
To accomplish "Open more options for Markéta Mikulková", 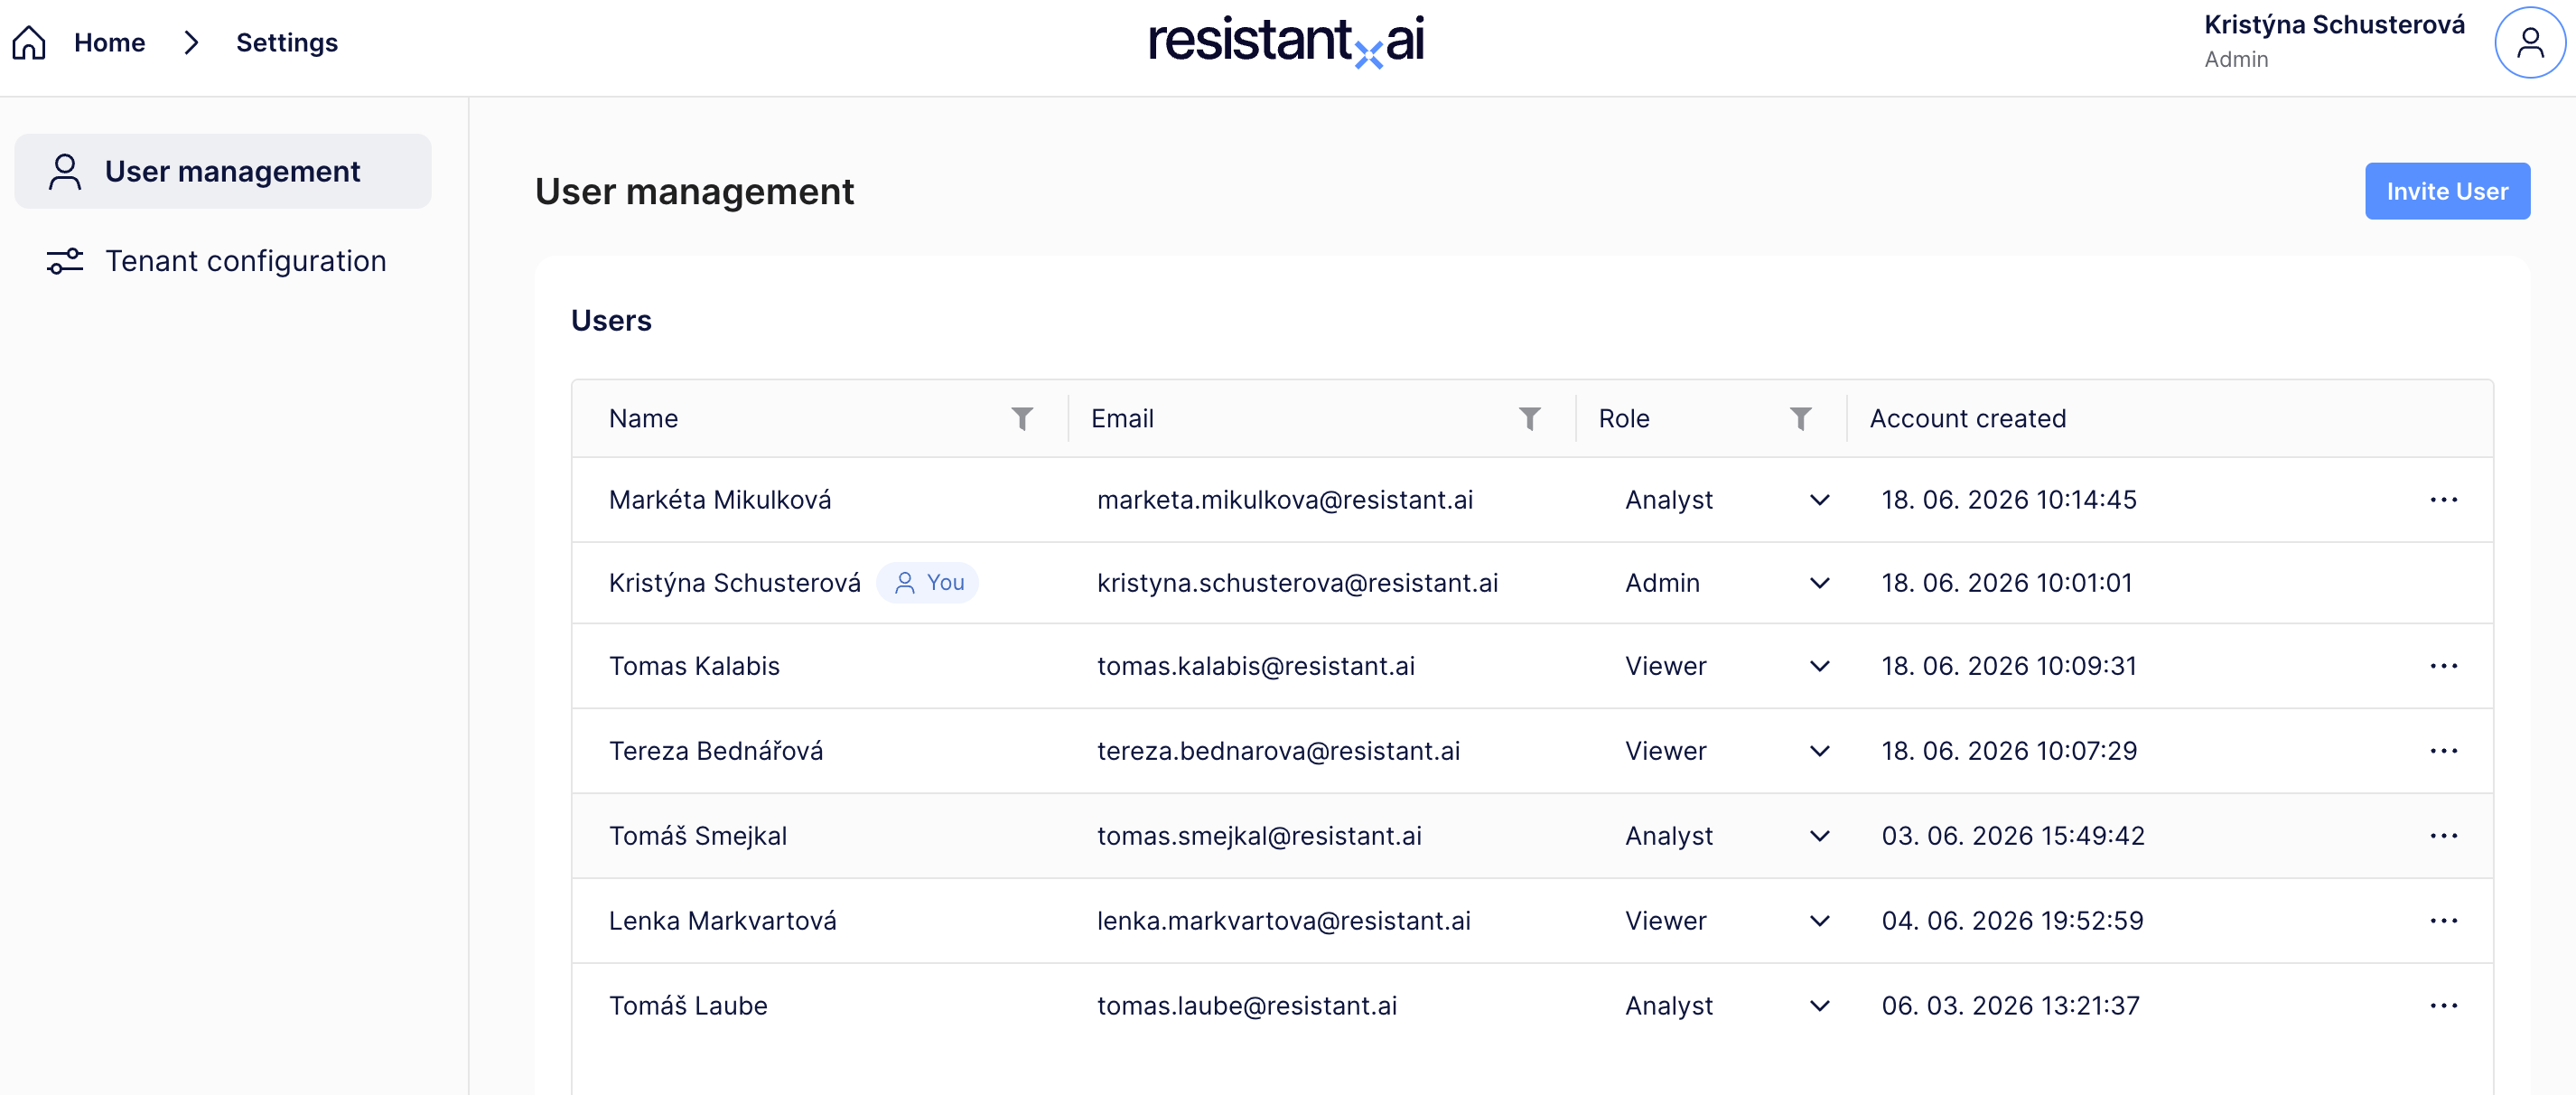I will pos(2443,500).
